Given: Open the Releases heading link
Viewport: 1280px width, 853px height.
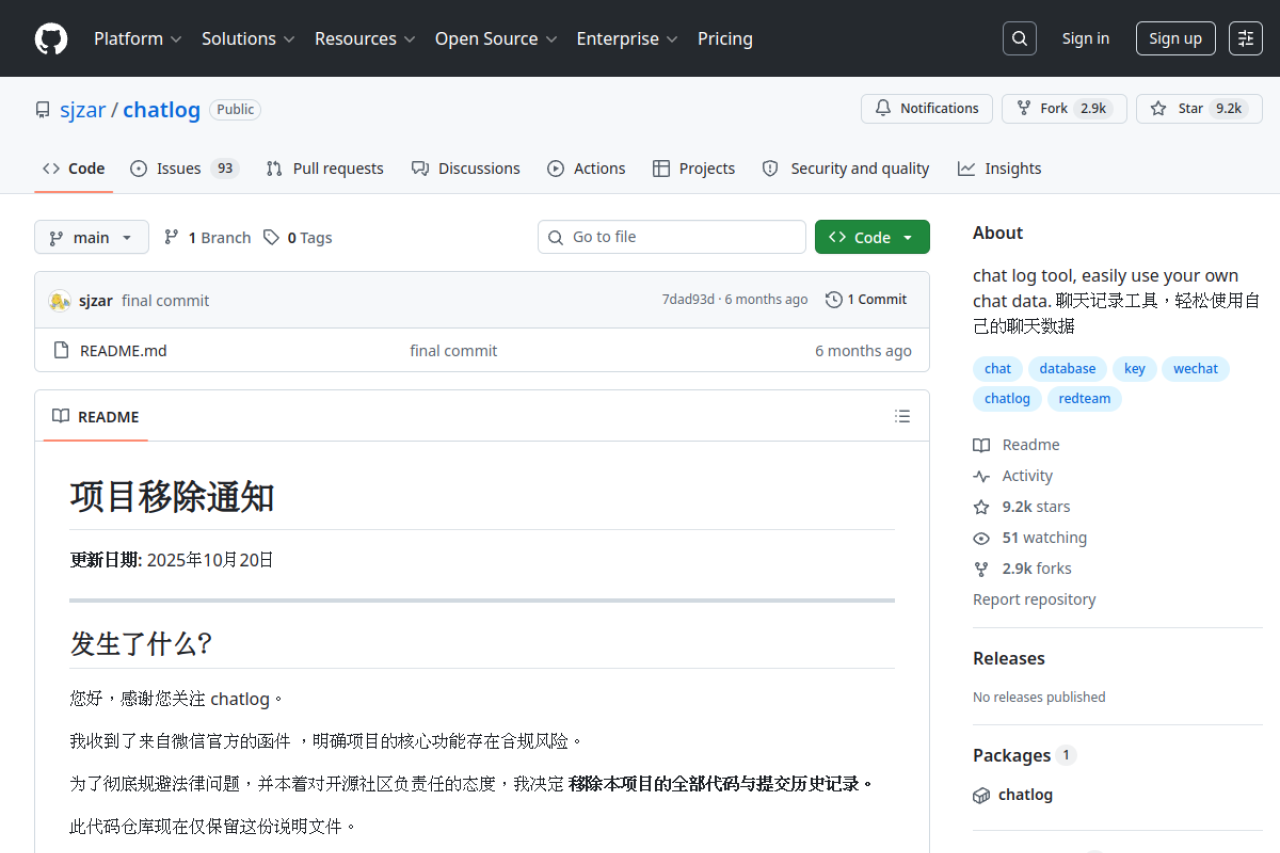Looking at the screenshot, I should (x=1009, y=658).
